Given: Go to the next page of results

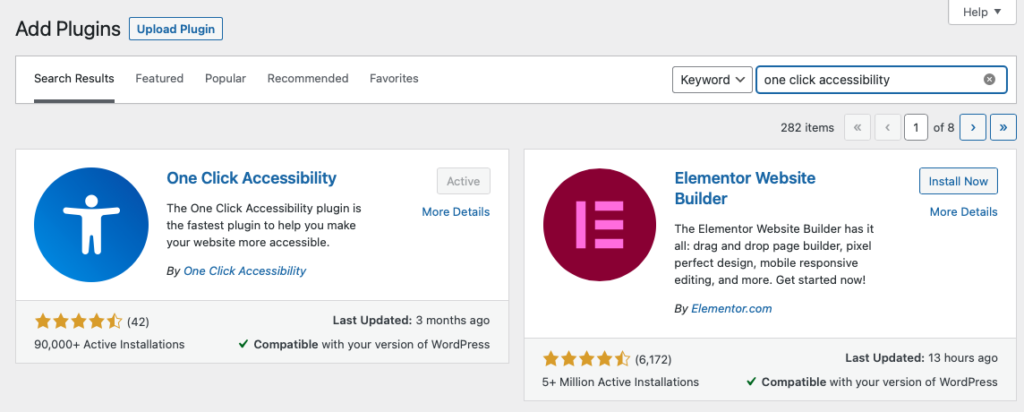Looking at the screenshot, I should coord(973,128).
